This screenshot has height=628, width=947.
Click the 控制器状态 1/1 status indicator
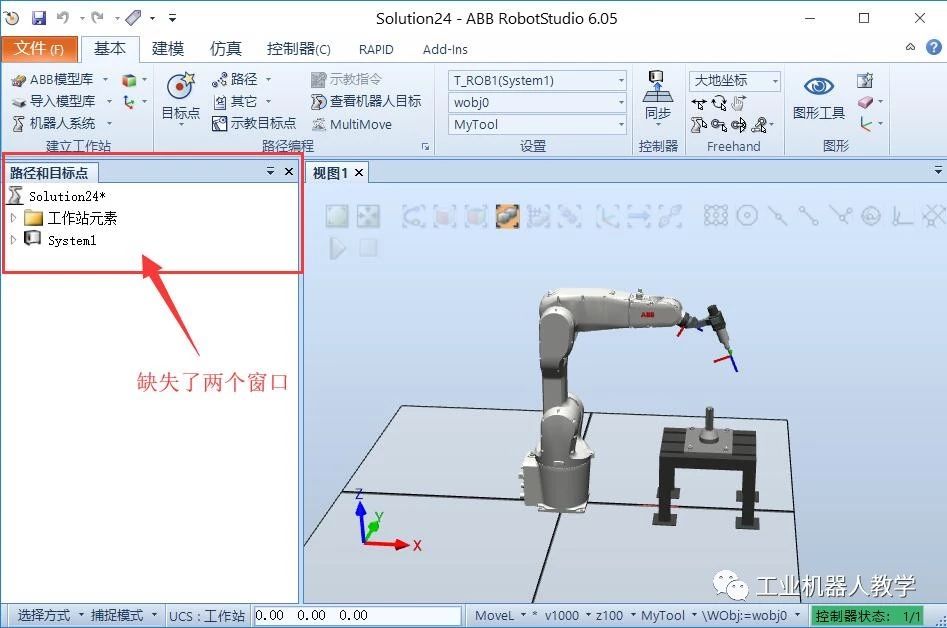tap(867, 615)
